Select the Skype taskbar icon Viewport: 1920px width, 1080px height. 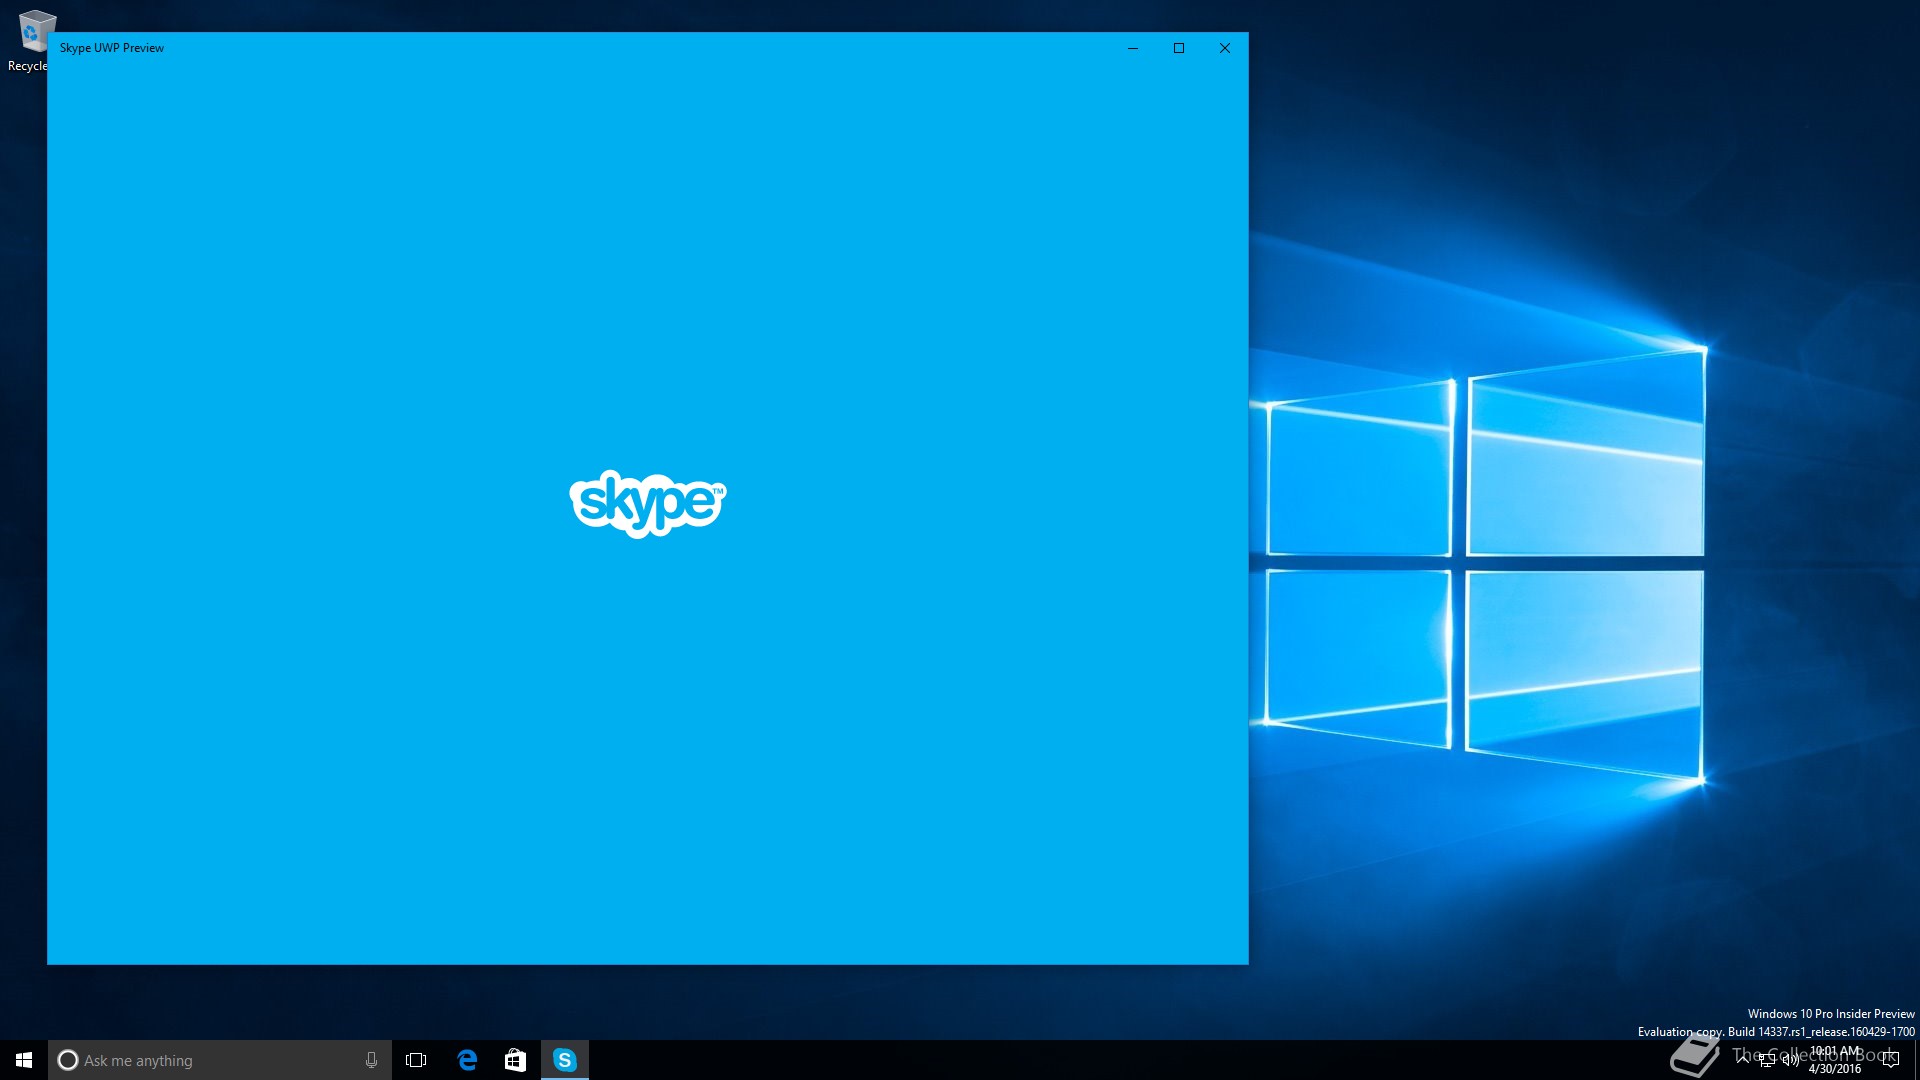click(x=565, y=1060)
